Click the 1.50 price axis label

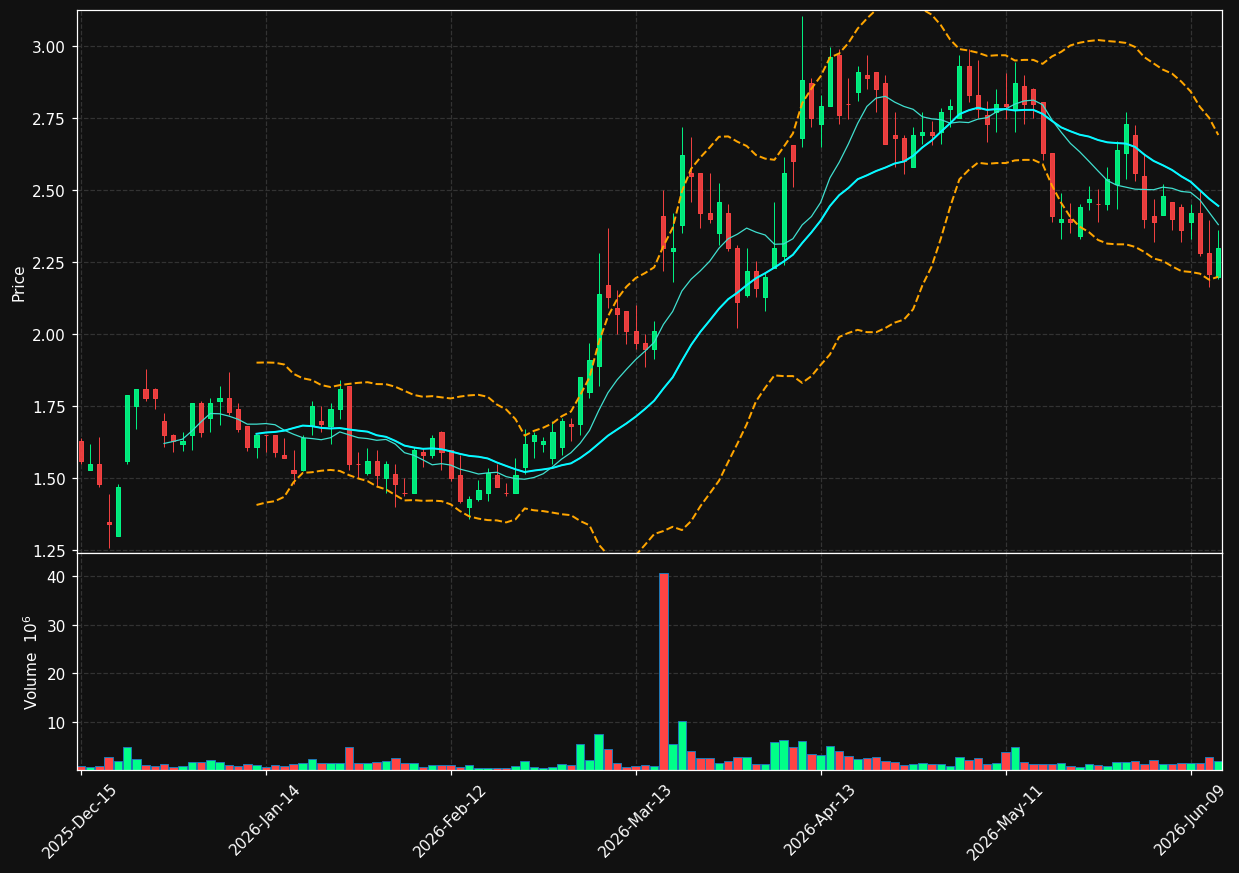click(x=51, y=479)
